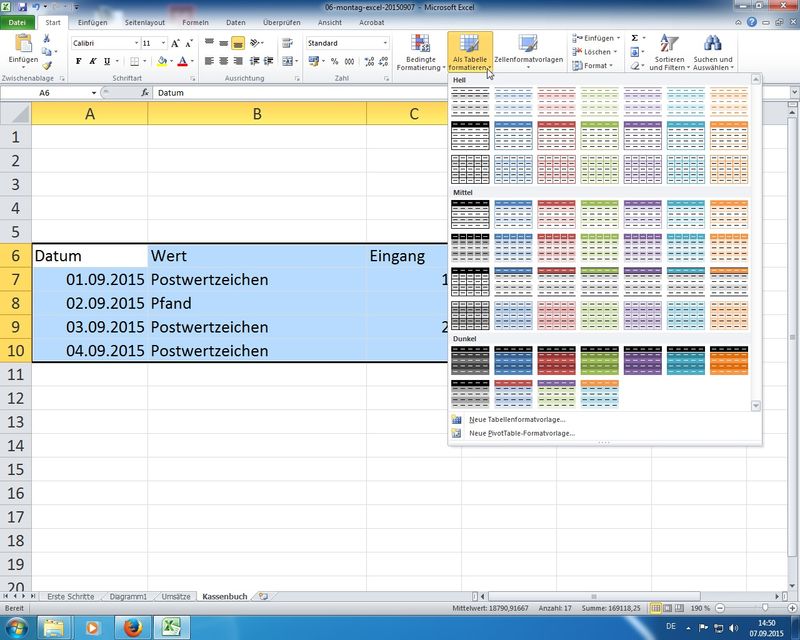
Task: Click the fill color bucket icon
Action: point(161,62)
